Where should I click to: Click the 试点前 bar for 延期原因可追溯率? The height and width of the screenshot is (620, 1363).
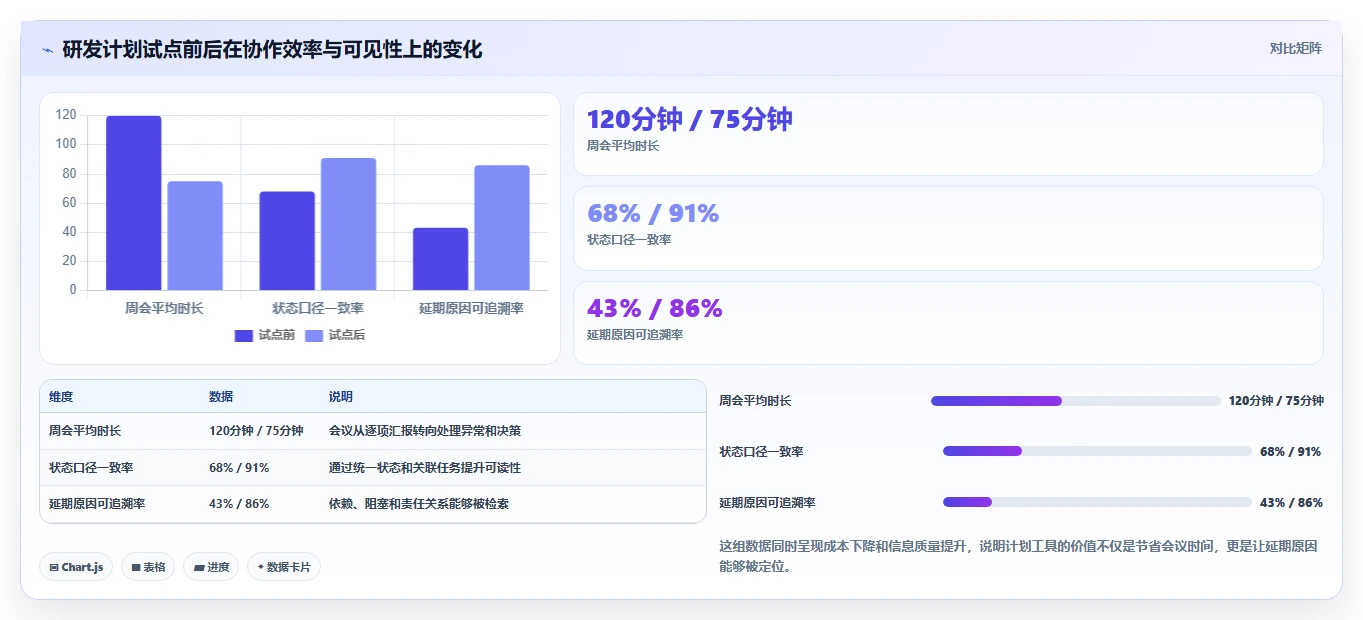440,259
